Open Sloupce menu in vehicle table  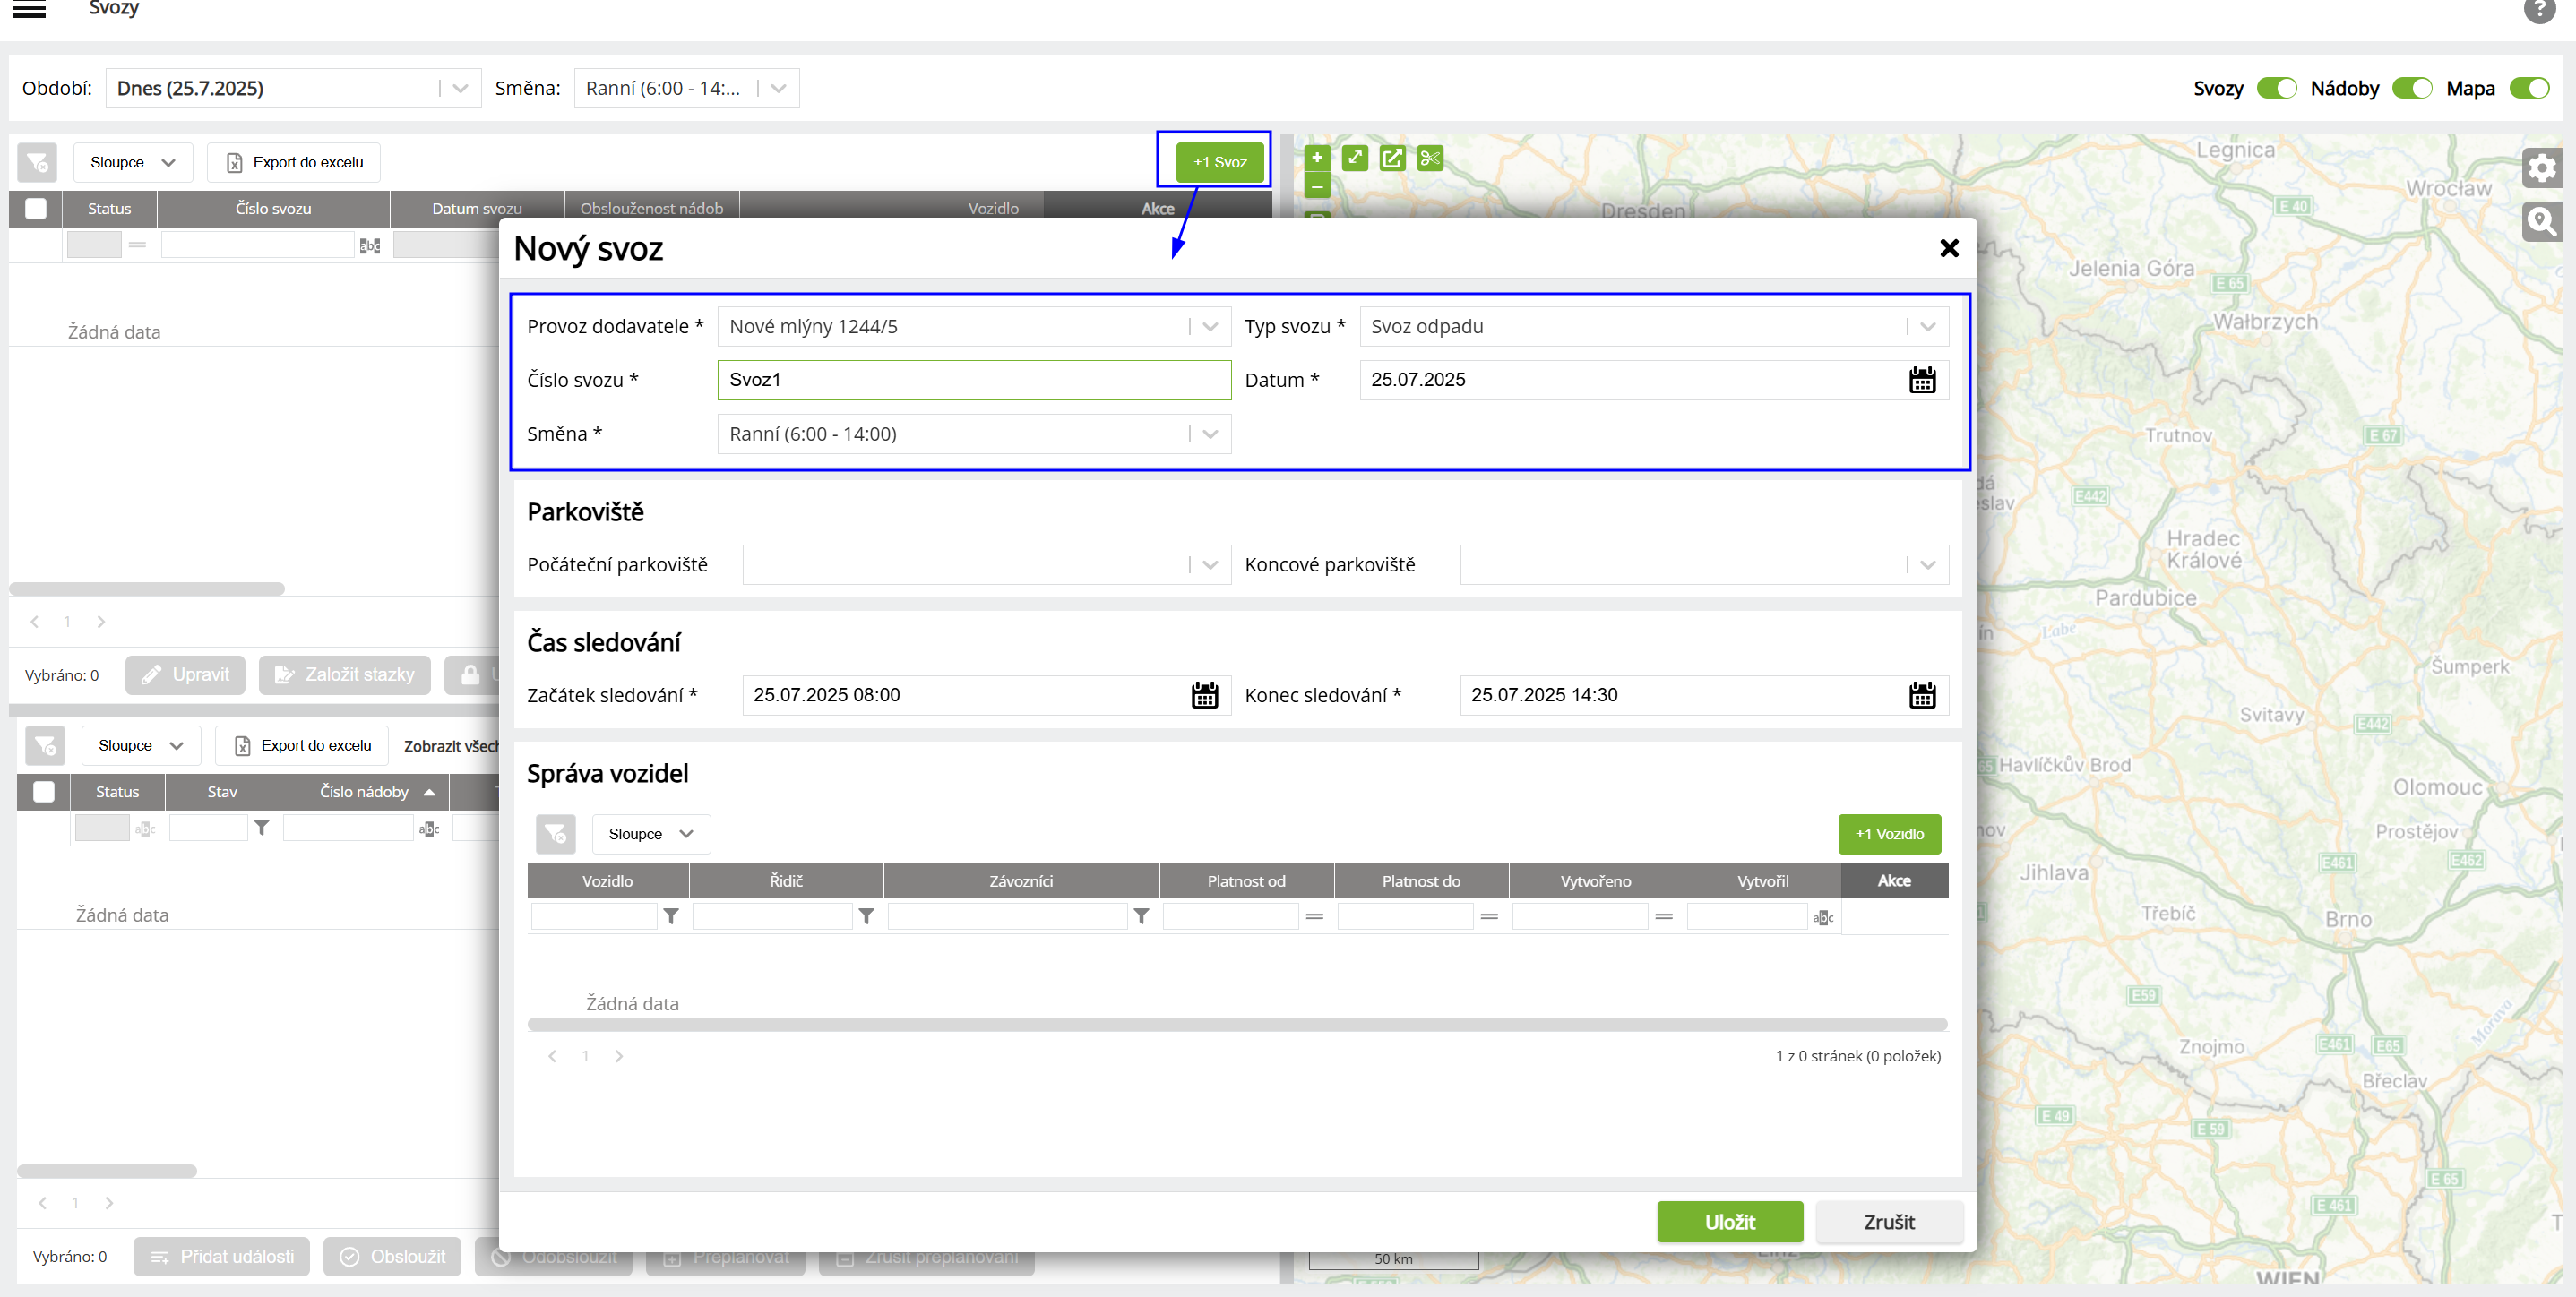coord(650,834)
